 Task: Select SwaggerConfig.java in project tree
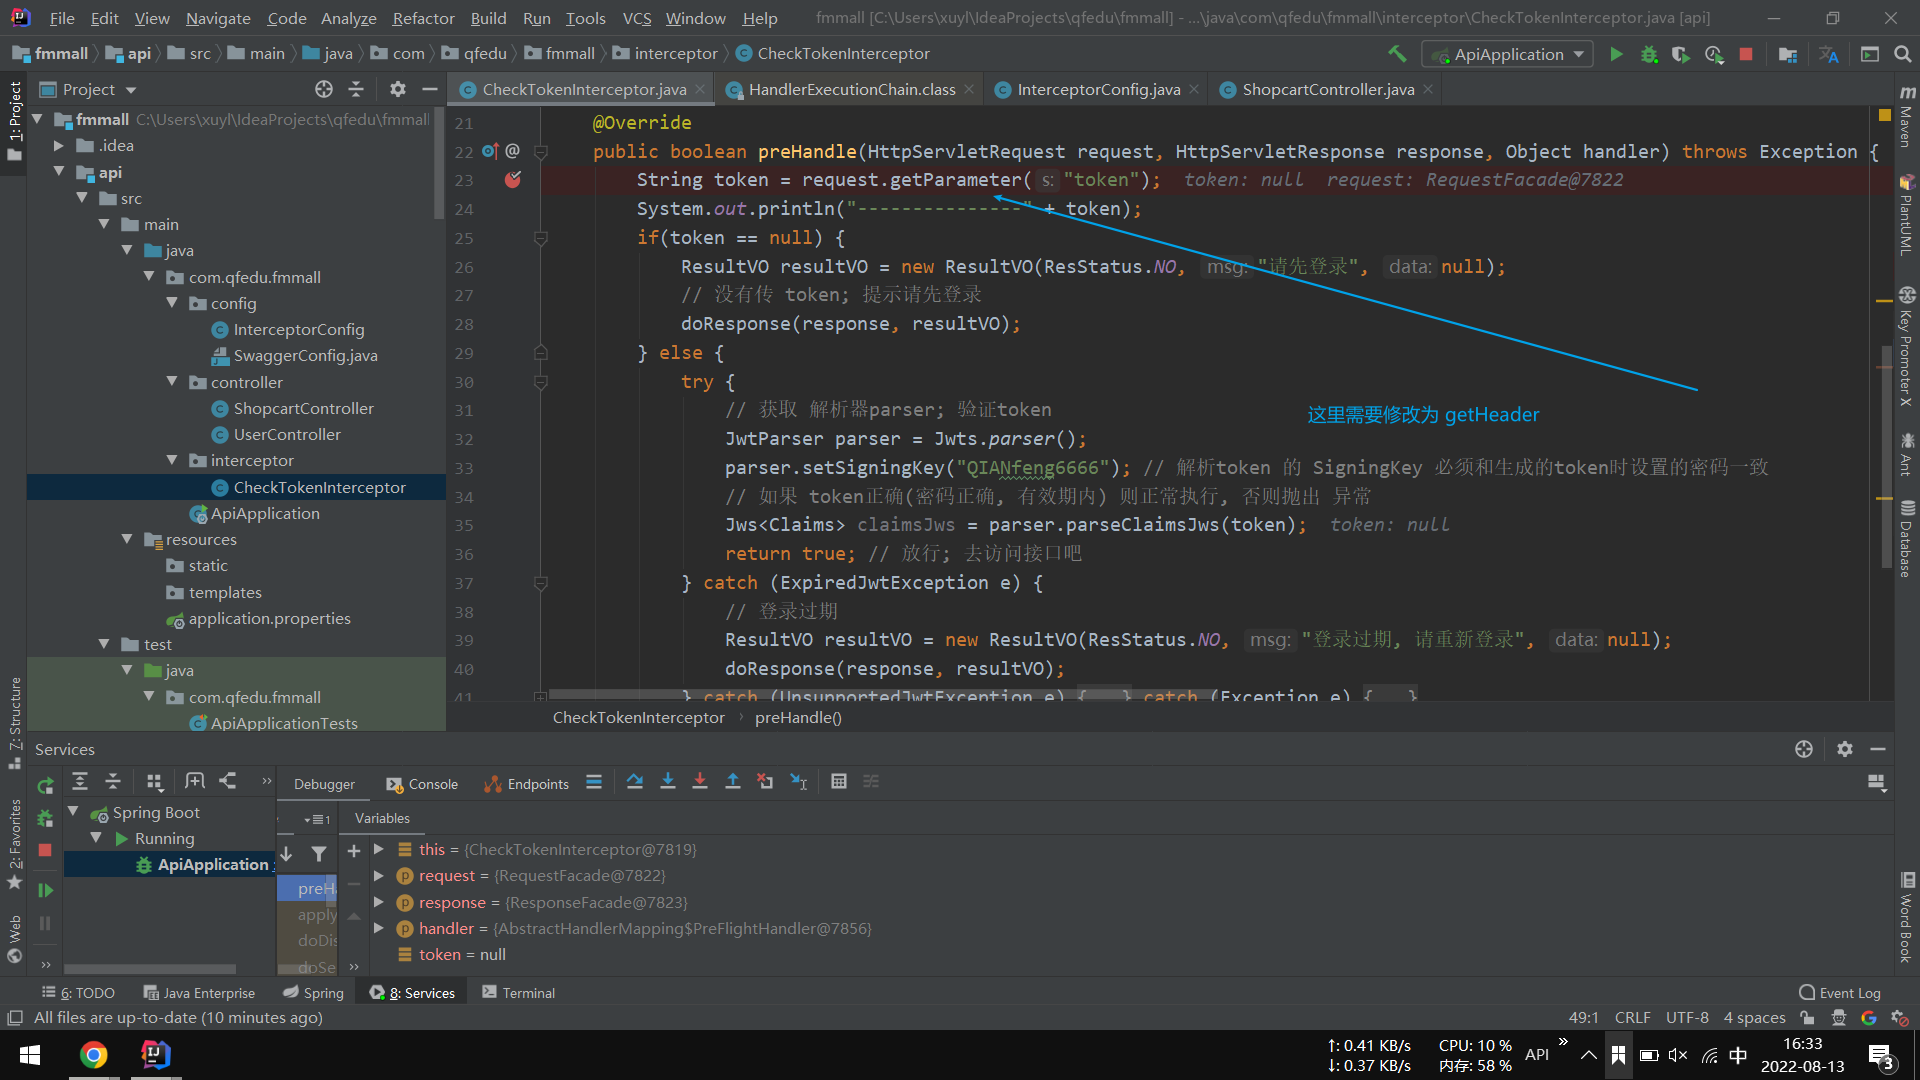tap(305, 355)
